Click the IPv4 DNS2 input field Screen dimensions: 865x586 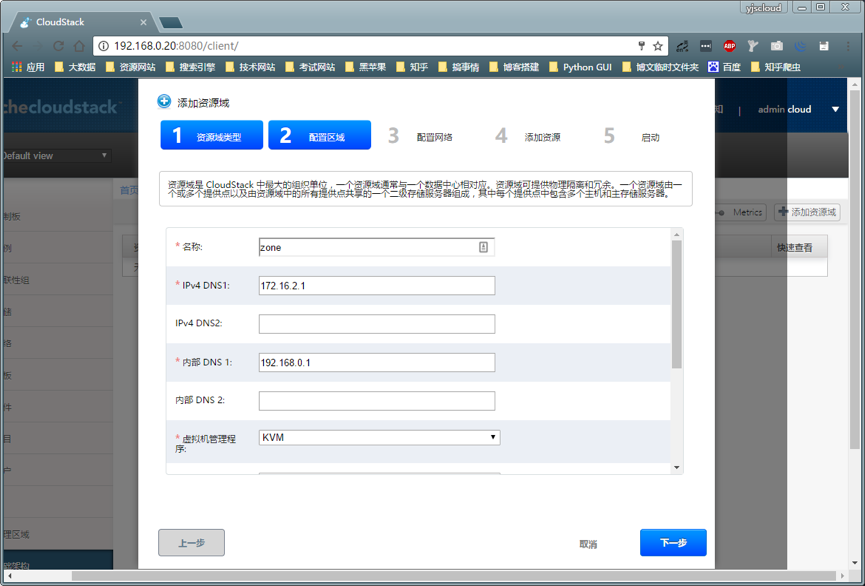(x=376, y=324)
